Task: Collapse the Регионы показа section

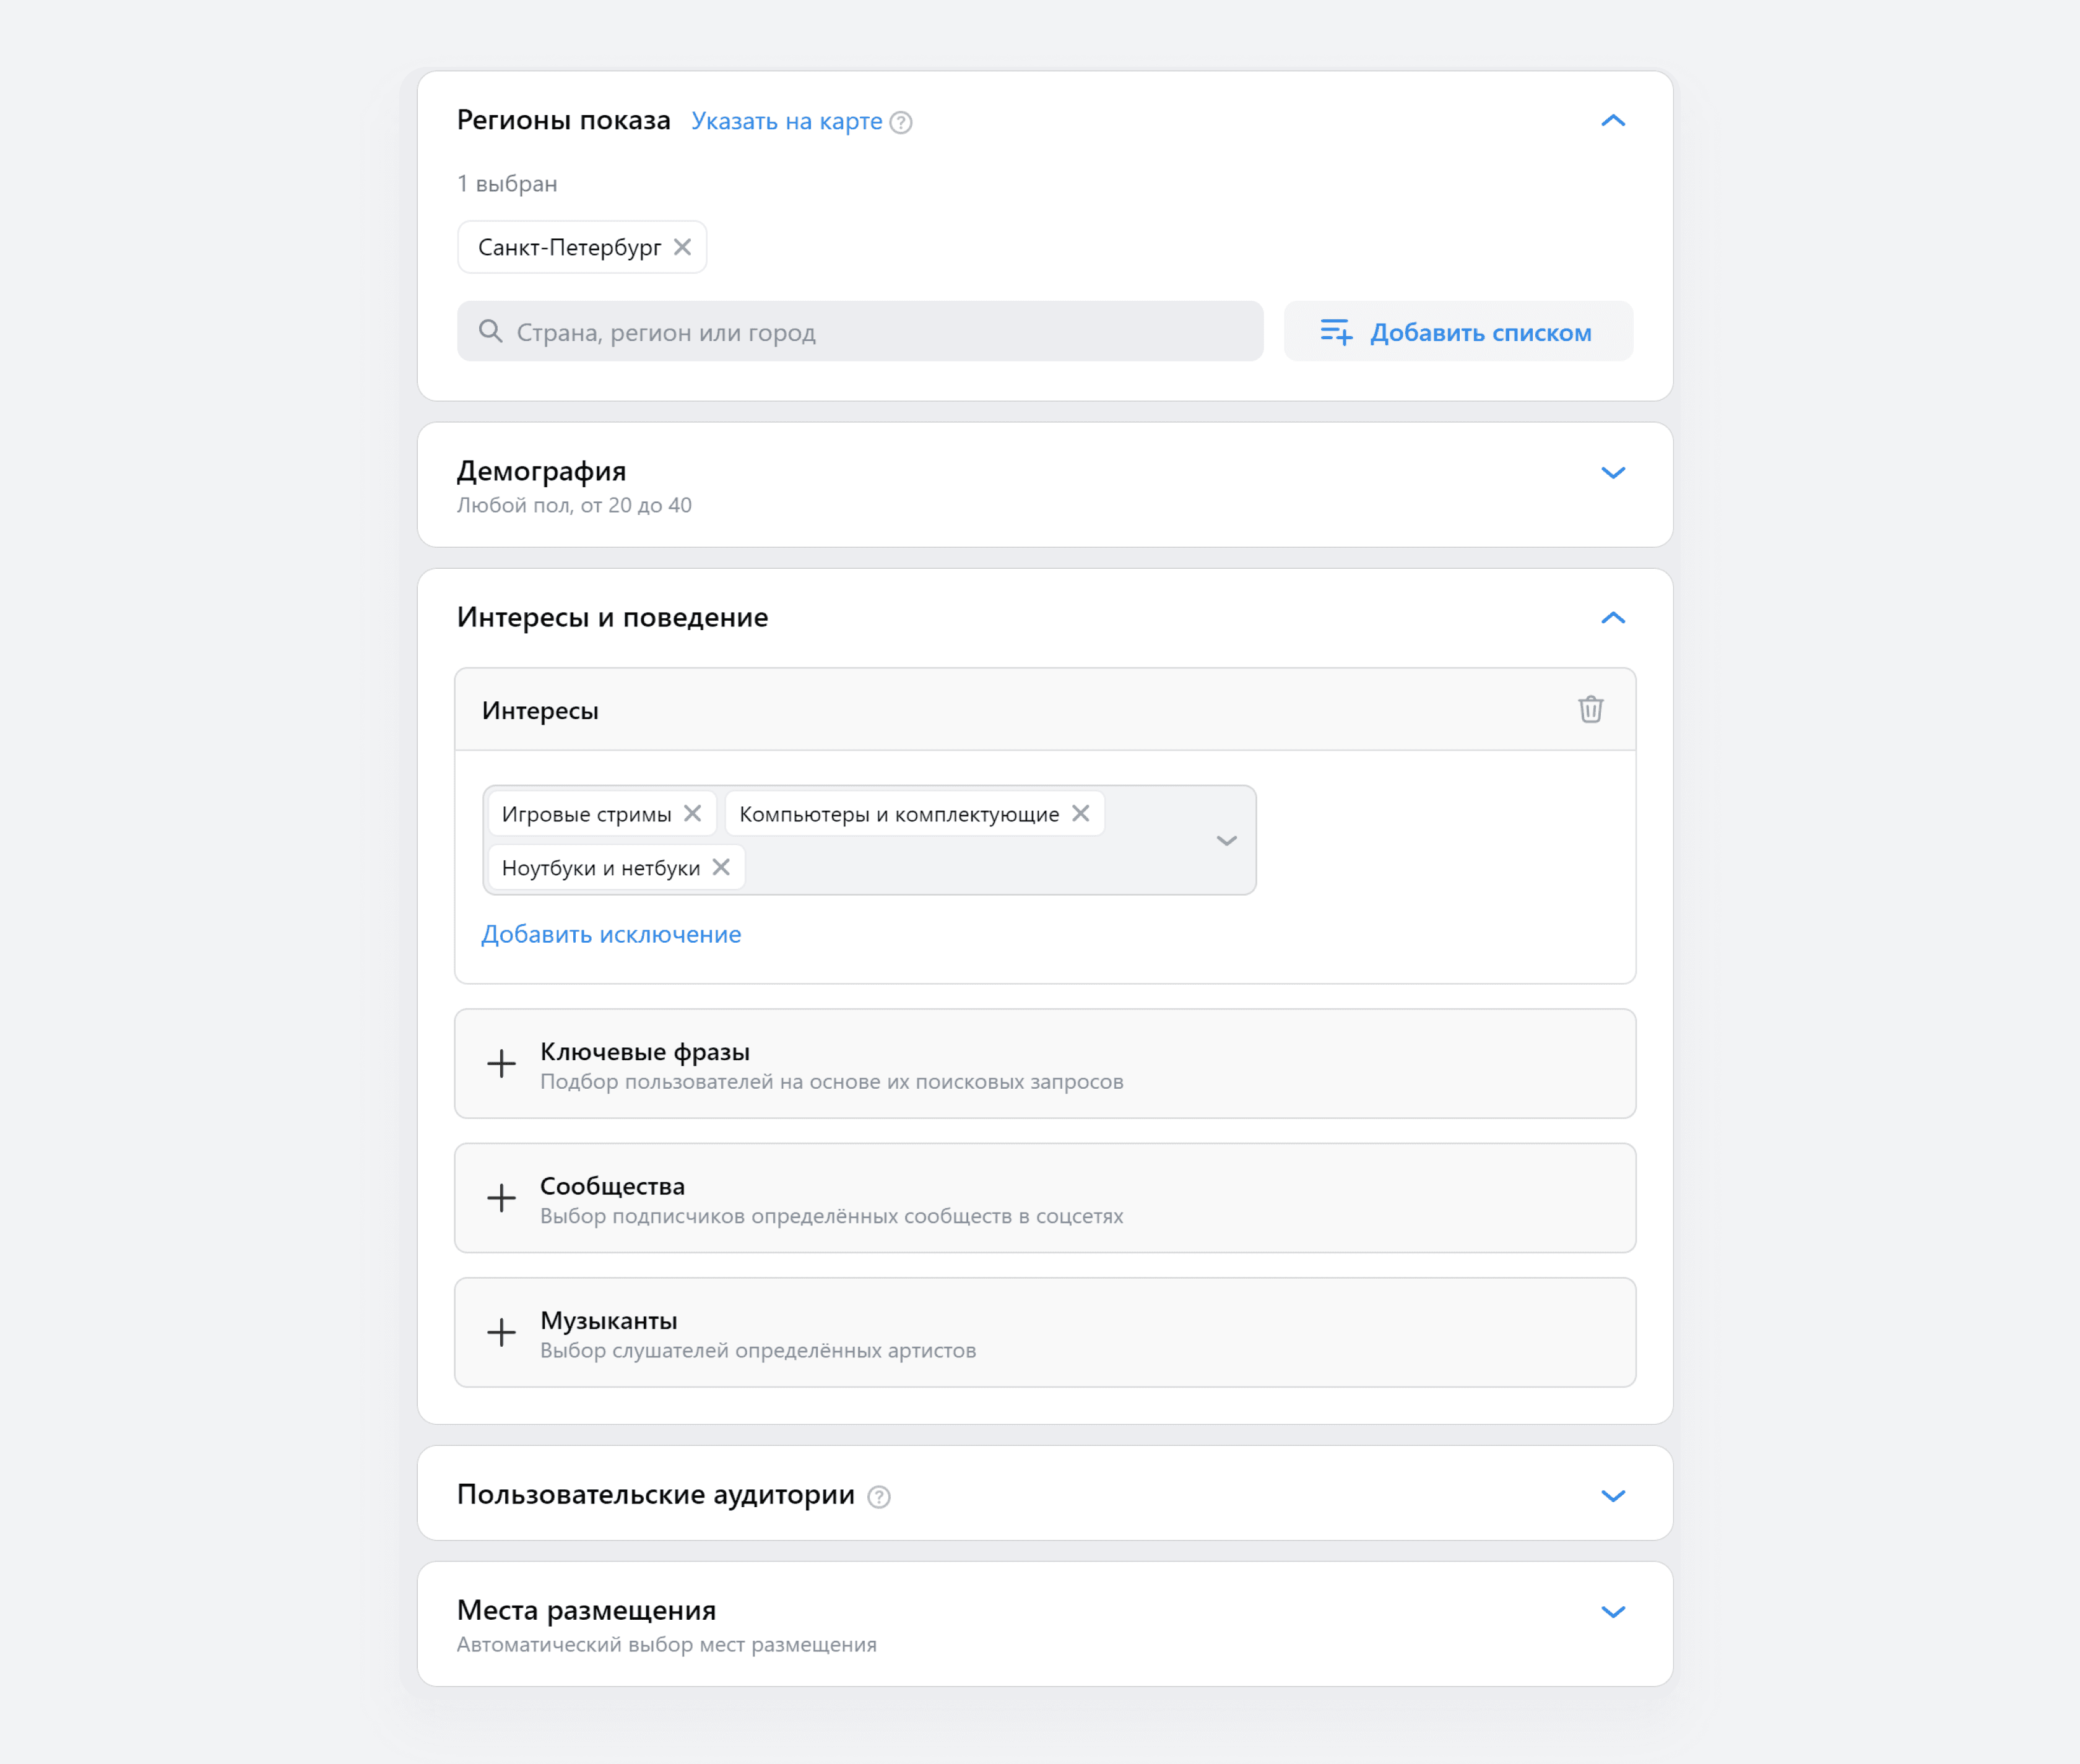Action: [x=1613, y=121]
